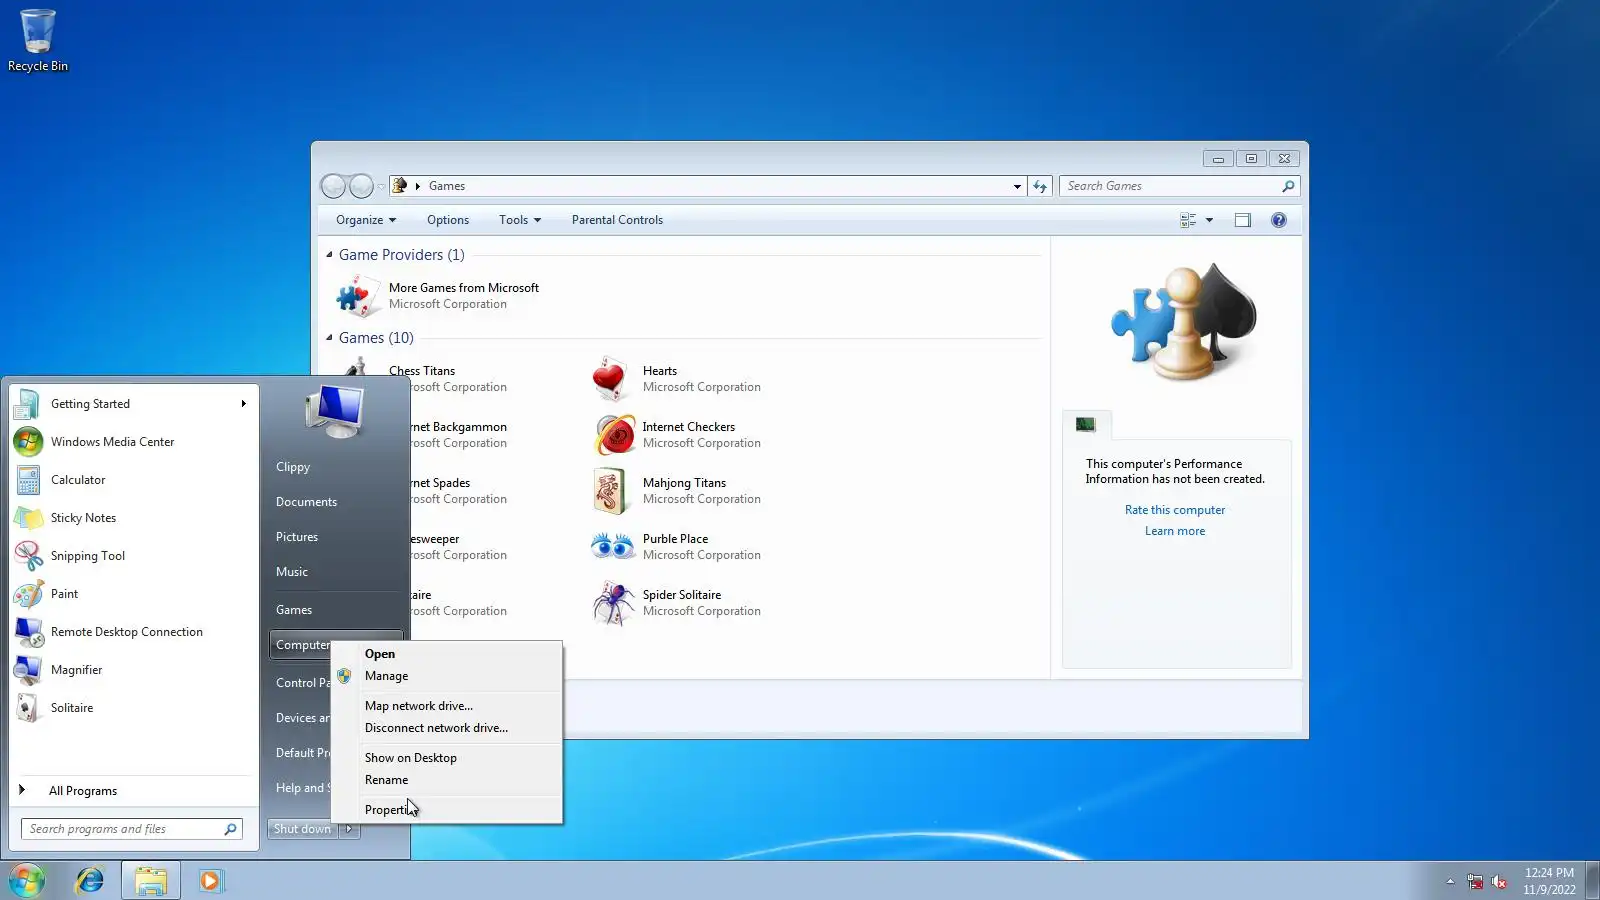Viewport: 1600px width, 900px height.
Task: Choose Manage from the context menu
Action: (x=446, y=676)
